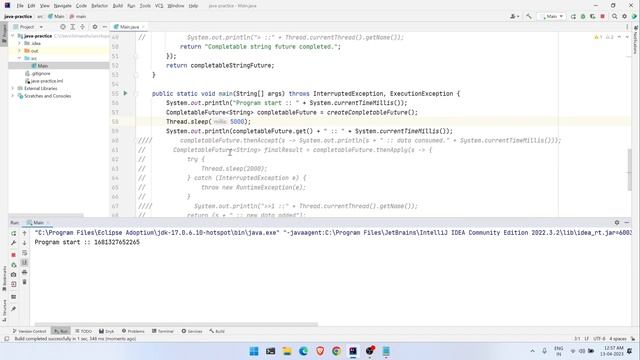Screen dimensions: 640x360
Task: Click the Run console horizontal scrollbar
Action: coord(176,324)
